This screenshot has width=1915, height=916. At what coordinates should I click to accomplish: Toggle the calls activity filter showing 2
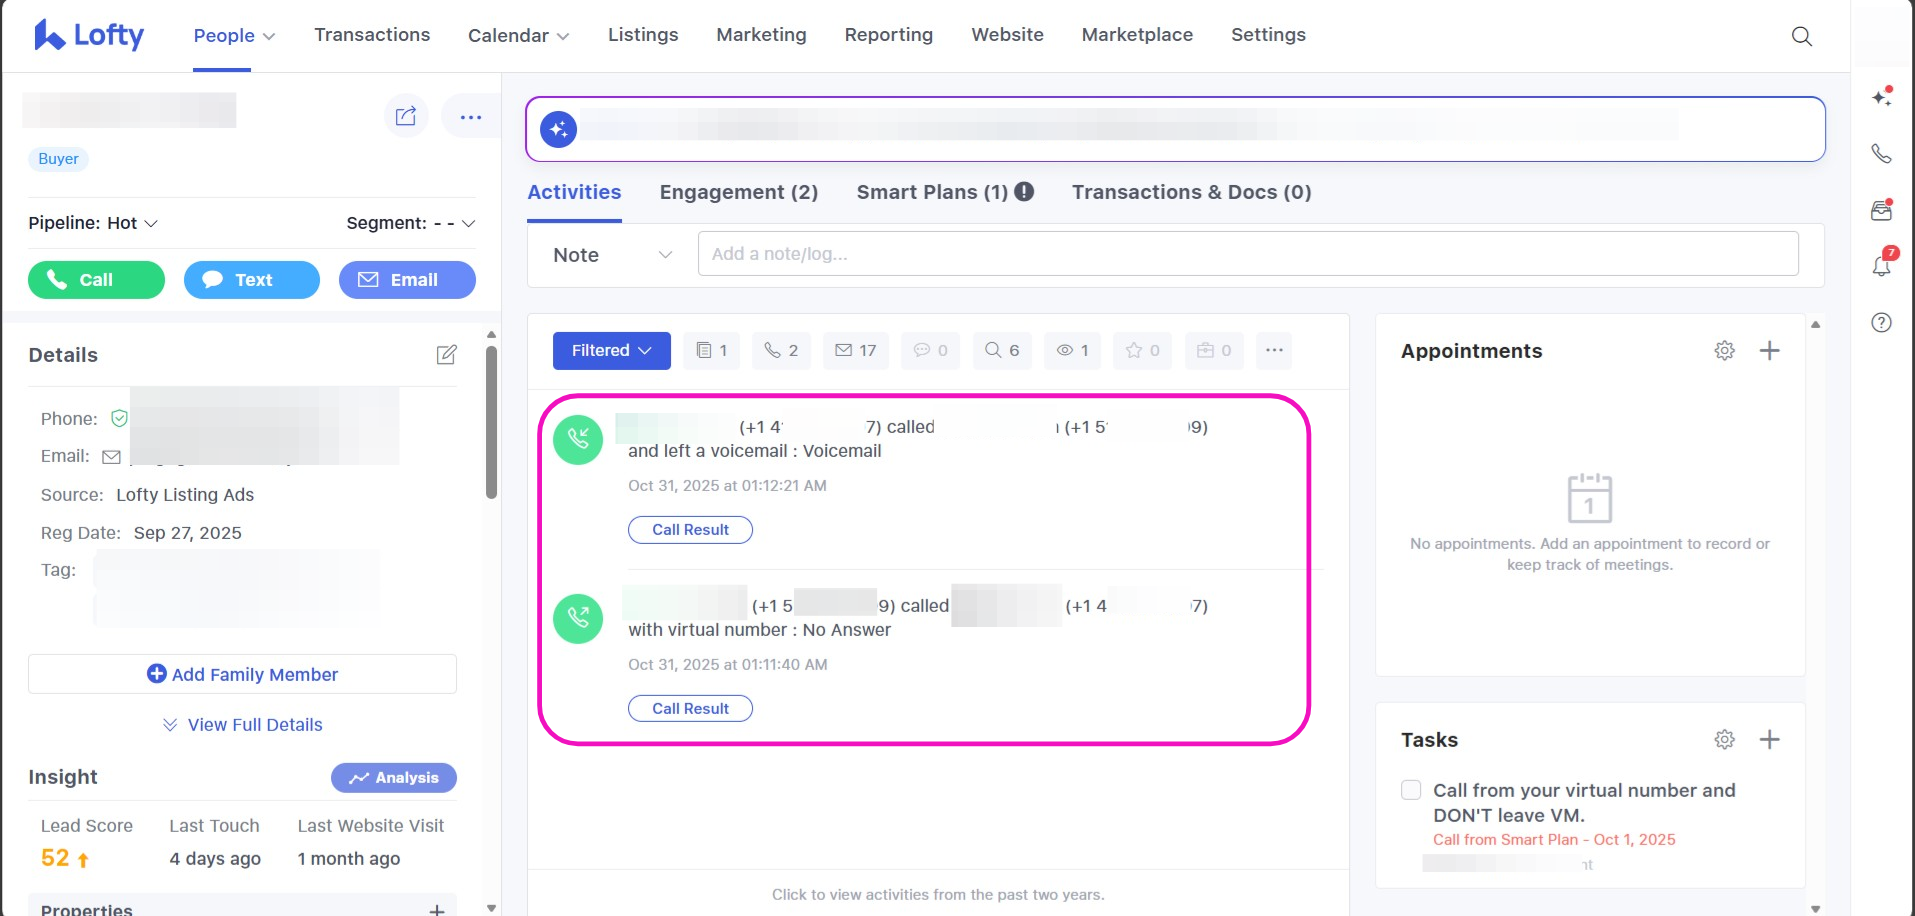(780, 351)
